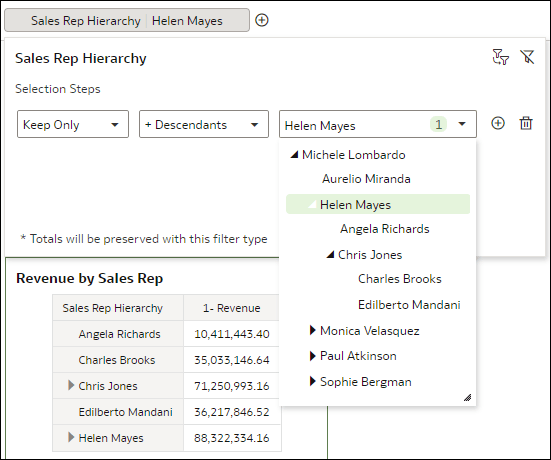This screenshot has width=551, height=460.
Task: Choose Edilberto Mandani in the dropdown list
Action: [409, 305]
